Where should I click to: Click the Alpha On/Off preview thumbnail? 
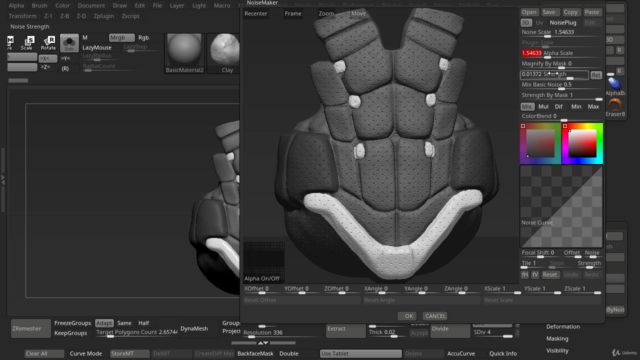click(264, 262)
